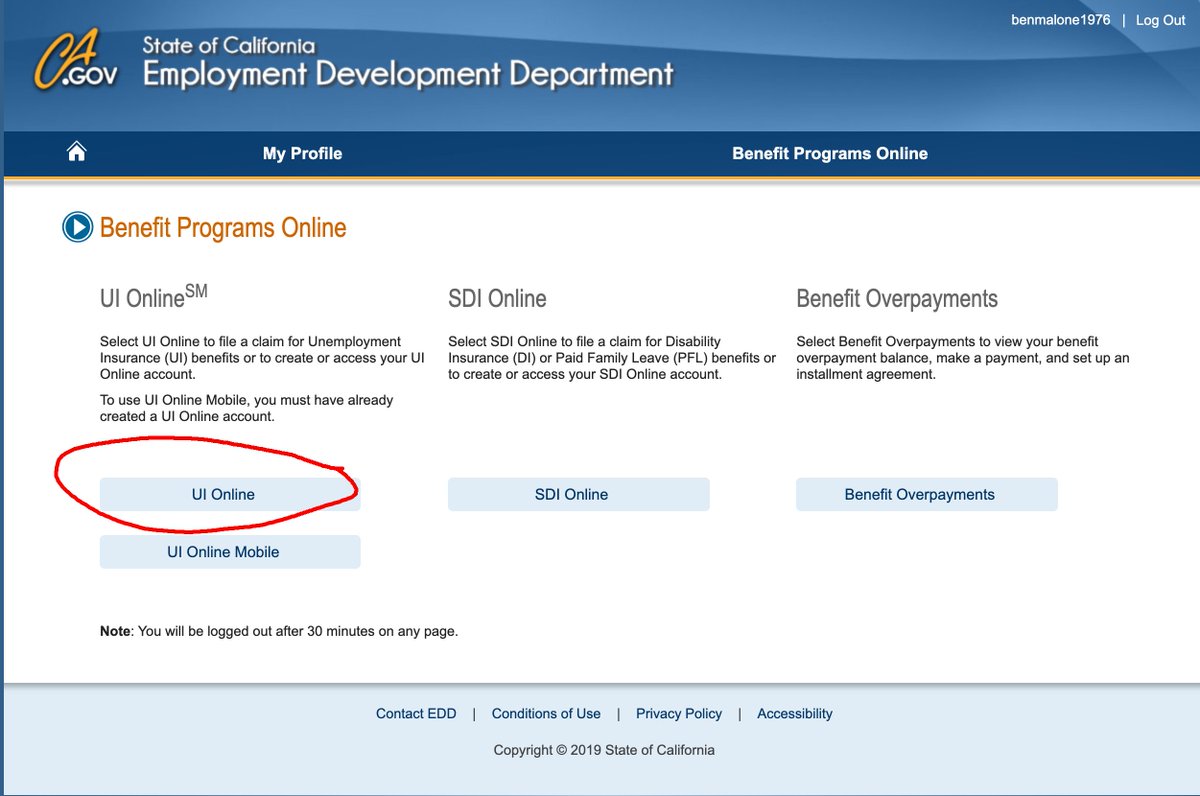The image size is (1200, 796).
Task: Open Benefit Programs Online navigation item
Action: [x=830, y=153]
